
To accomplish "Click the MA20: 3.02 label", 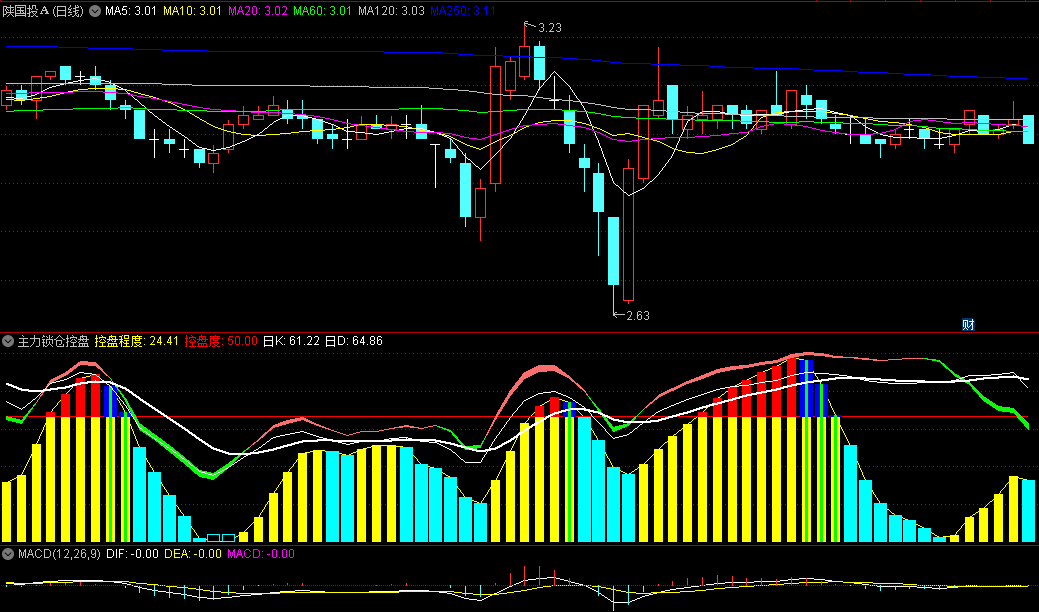I will pyautogui.click(x=258, y=11).
